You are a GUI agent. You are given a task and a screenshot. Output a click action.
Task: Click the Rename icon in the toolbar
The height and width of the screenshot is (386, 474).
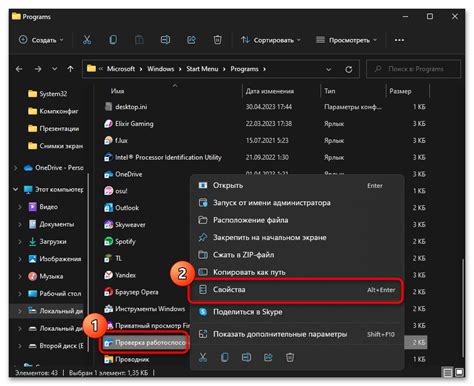(x=165, y=40)
